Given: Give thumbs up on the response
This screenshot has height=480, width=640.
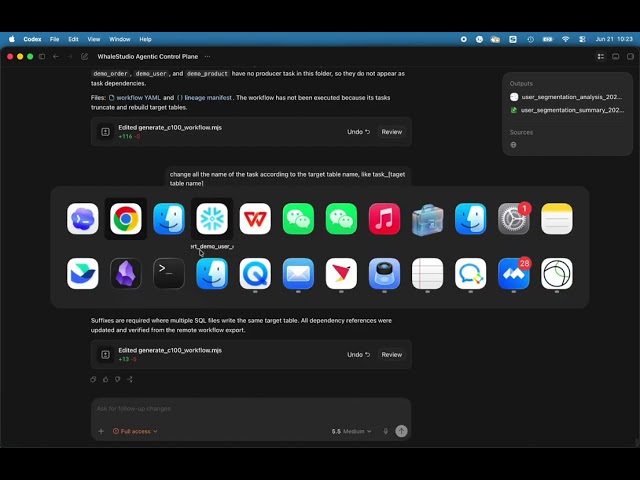Looking at the screenshot, I should [x=105, y=379].
